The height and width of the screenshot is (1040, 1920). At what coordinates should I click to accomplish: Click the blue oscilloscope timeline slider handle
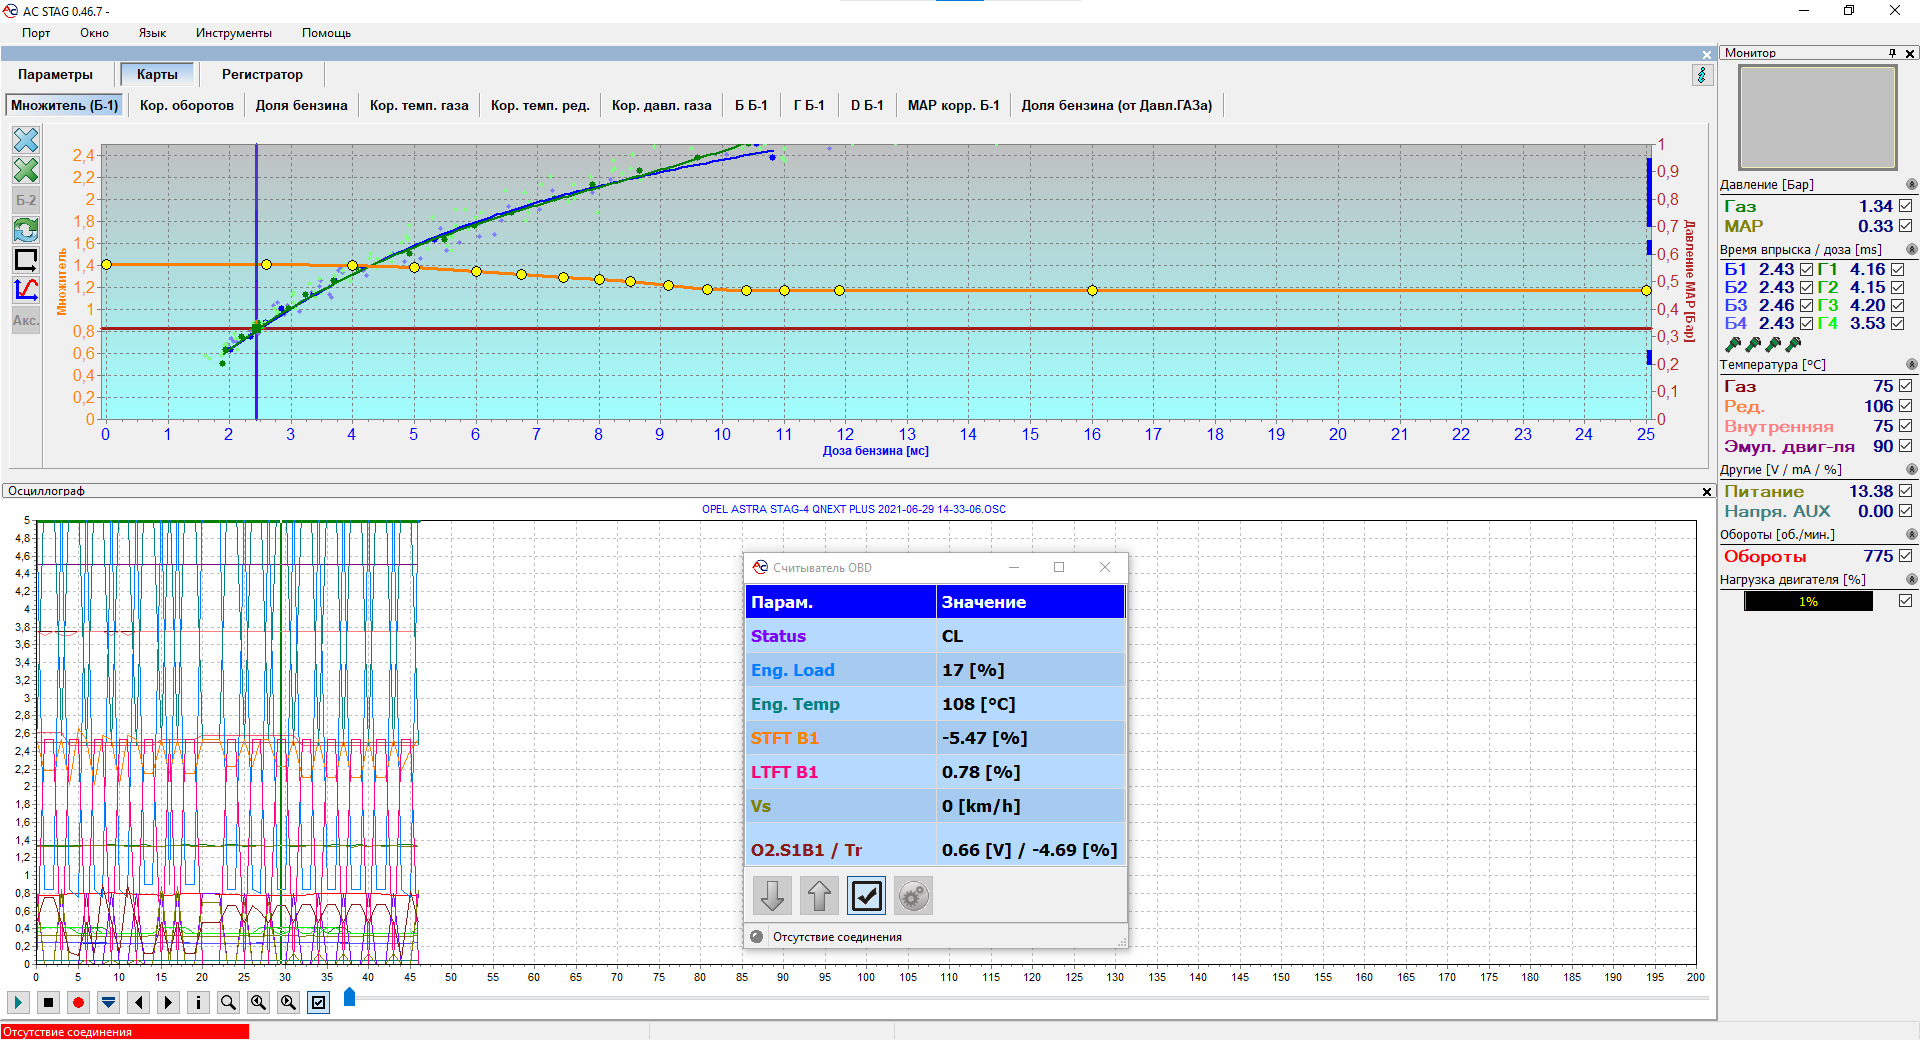point(349,997)
